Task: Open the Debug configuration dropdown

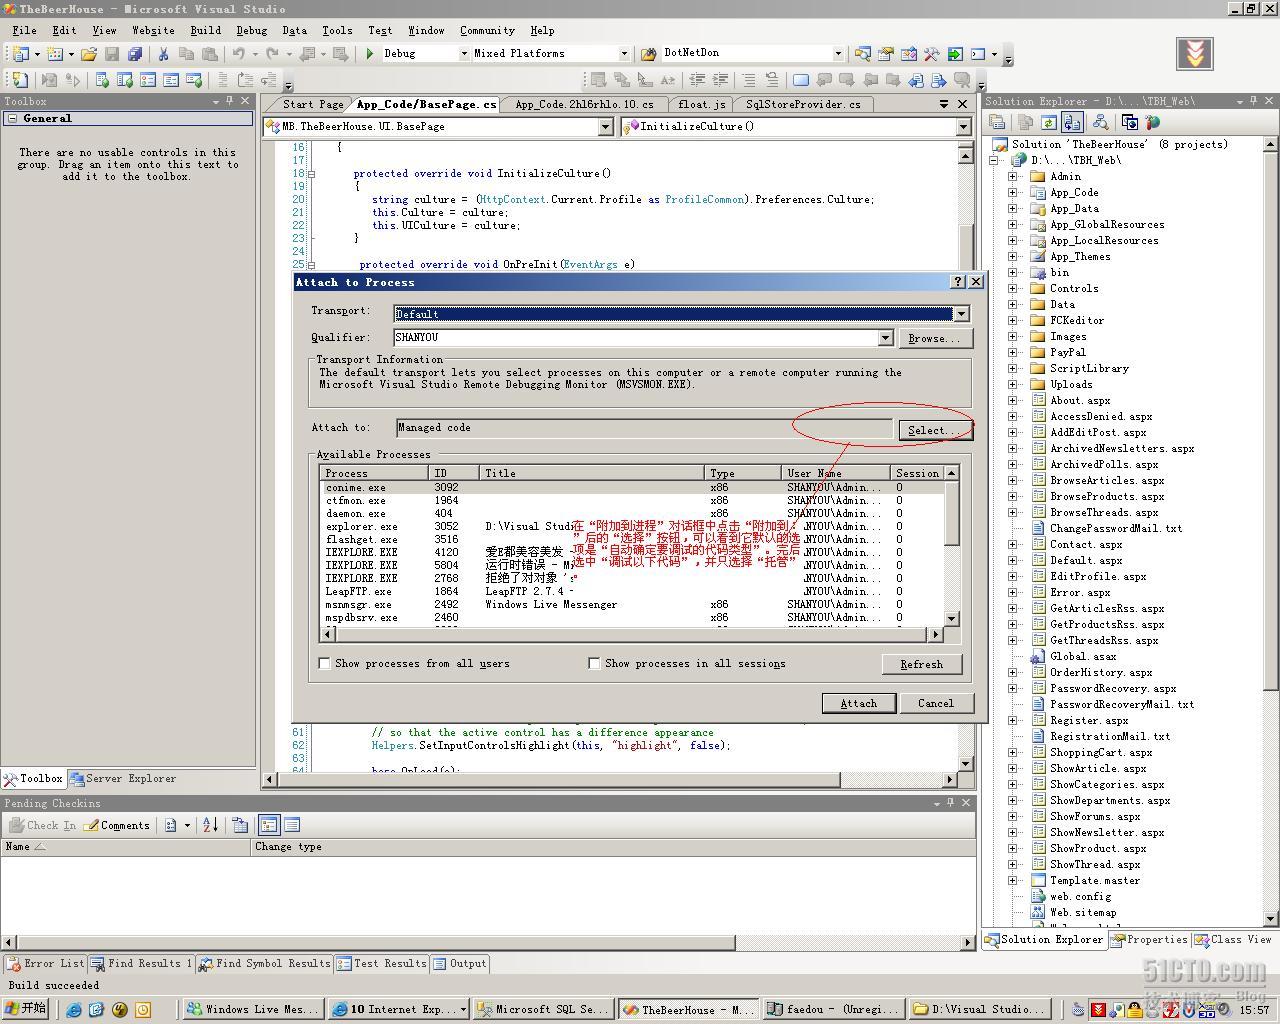Action: coord(464,53)
